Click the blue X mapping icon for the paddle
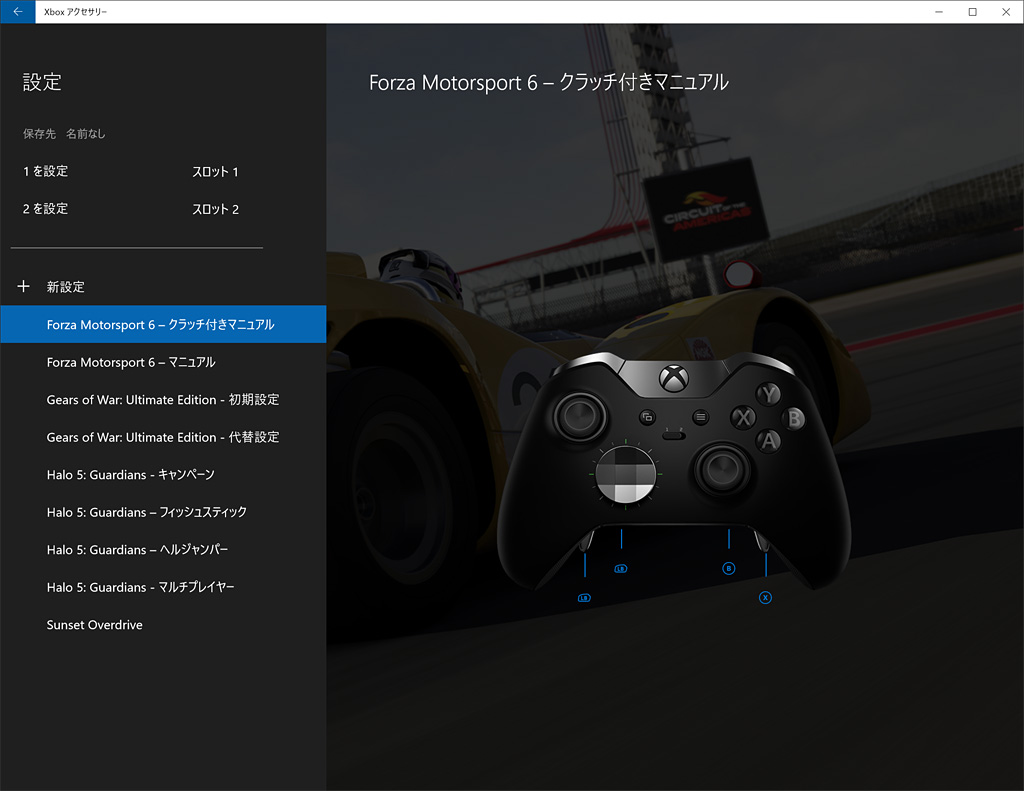Image resolution: width=1024 pixels, height=791 pixels. 765,598
